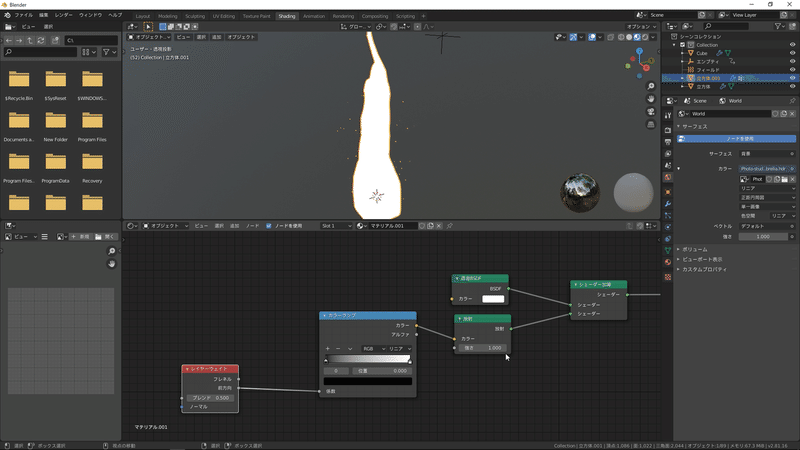Unlink World datablock with X icon
The height and width of the screenshot is (450, 800).
pyautogui.click(x=792, y=114)
